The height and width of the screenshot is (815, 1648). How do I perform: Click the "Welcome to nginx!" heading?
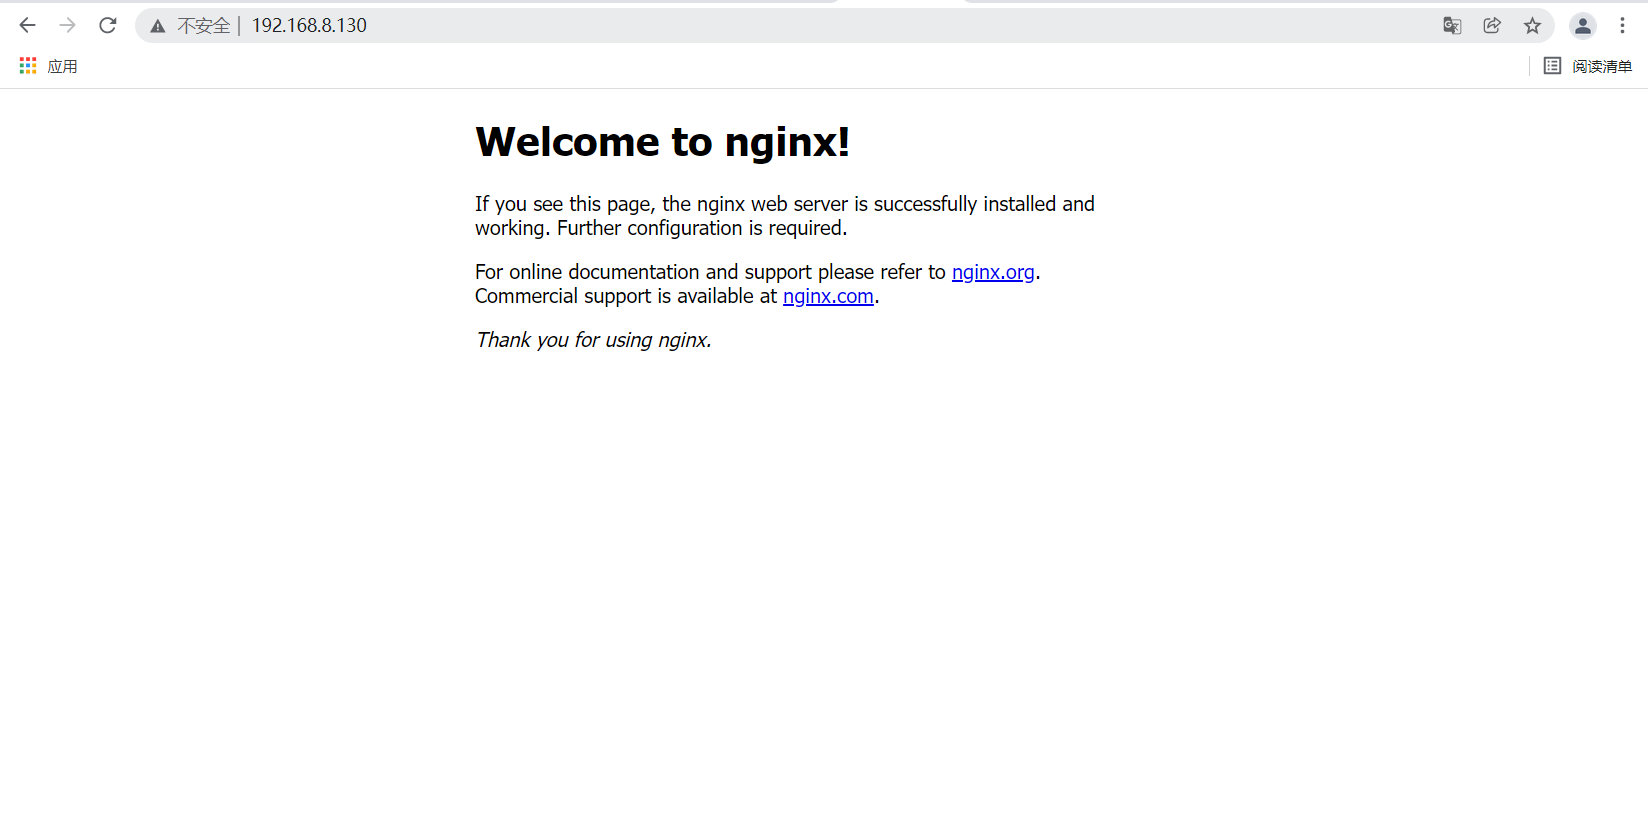coord(662,142)
